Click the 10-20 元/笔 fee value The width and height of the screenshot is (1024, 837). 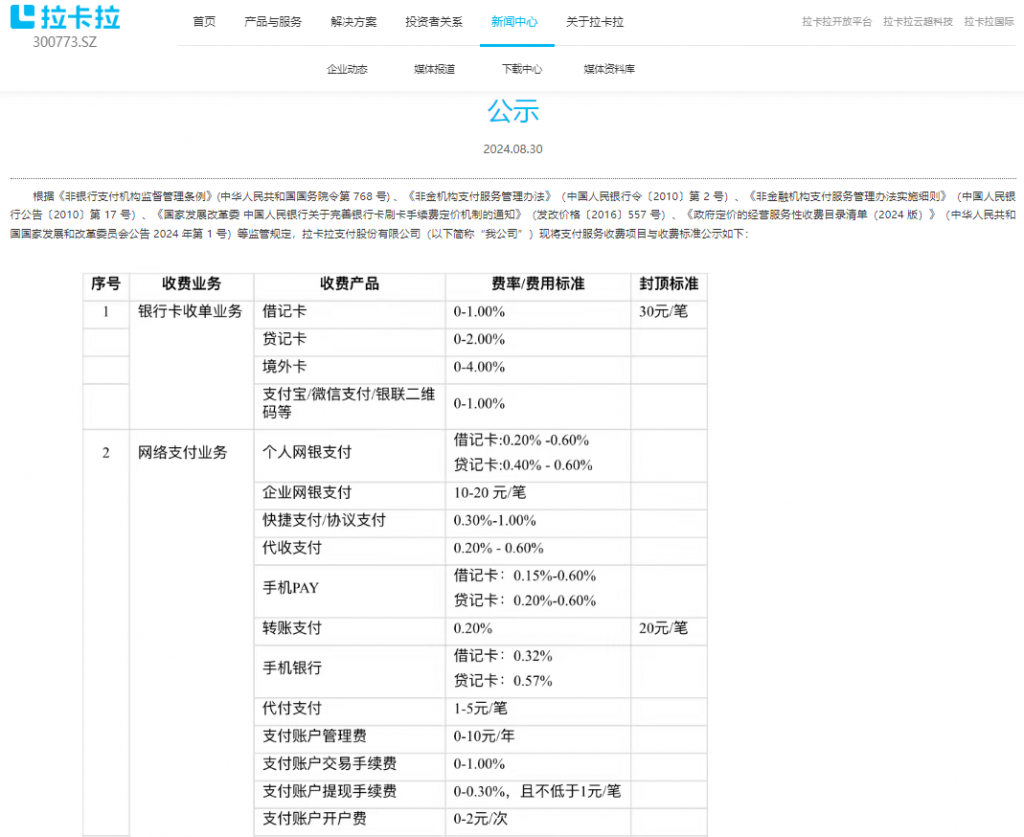click(x=490, y=492)
